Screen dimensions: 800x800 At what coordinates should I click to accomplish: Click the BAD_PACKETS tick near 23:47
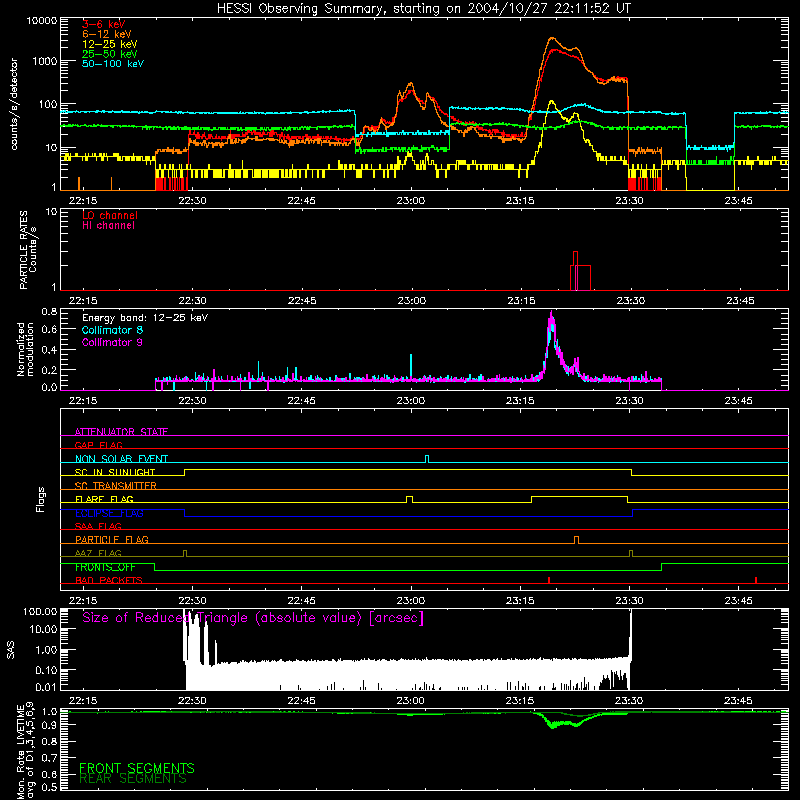point(756,580)
